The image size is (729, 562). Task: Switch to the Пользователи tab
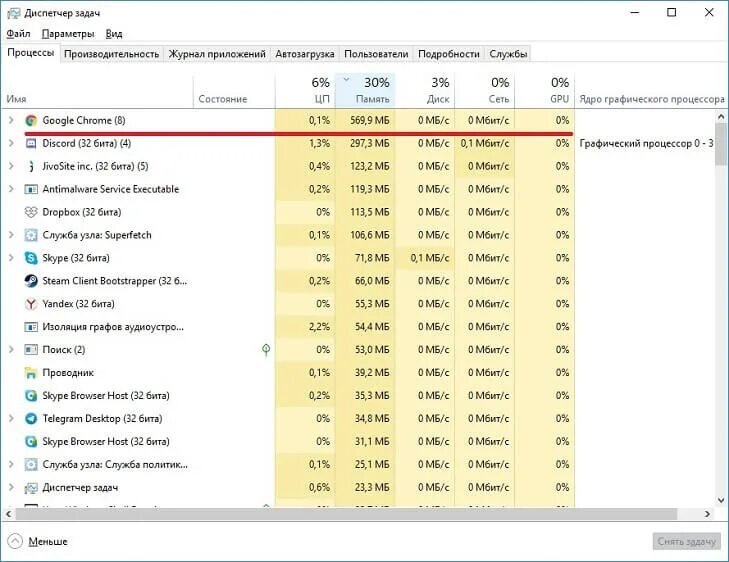376,54
